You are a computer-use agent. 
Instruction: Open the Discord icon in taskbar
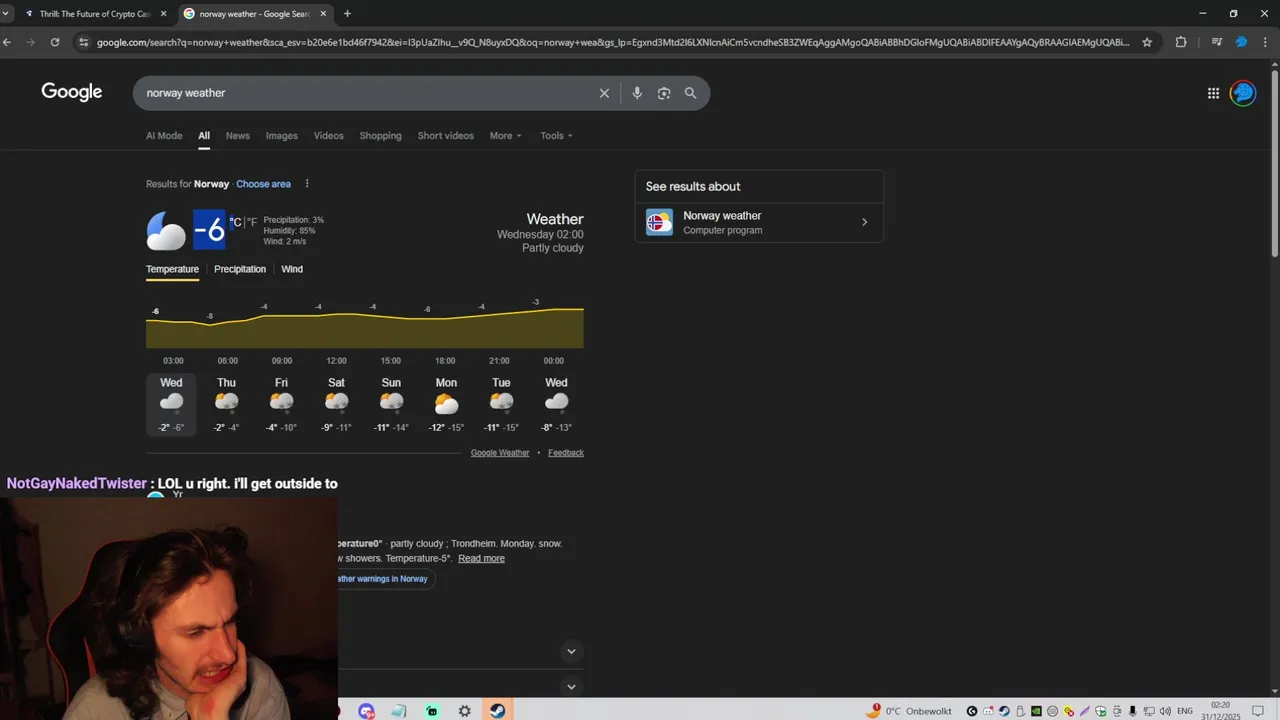click(367, 711)
